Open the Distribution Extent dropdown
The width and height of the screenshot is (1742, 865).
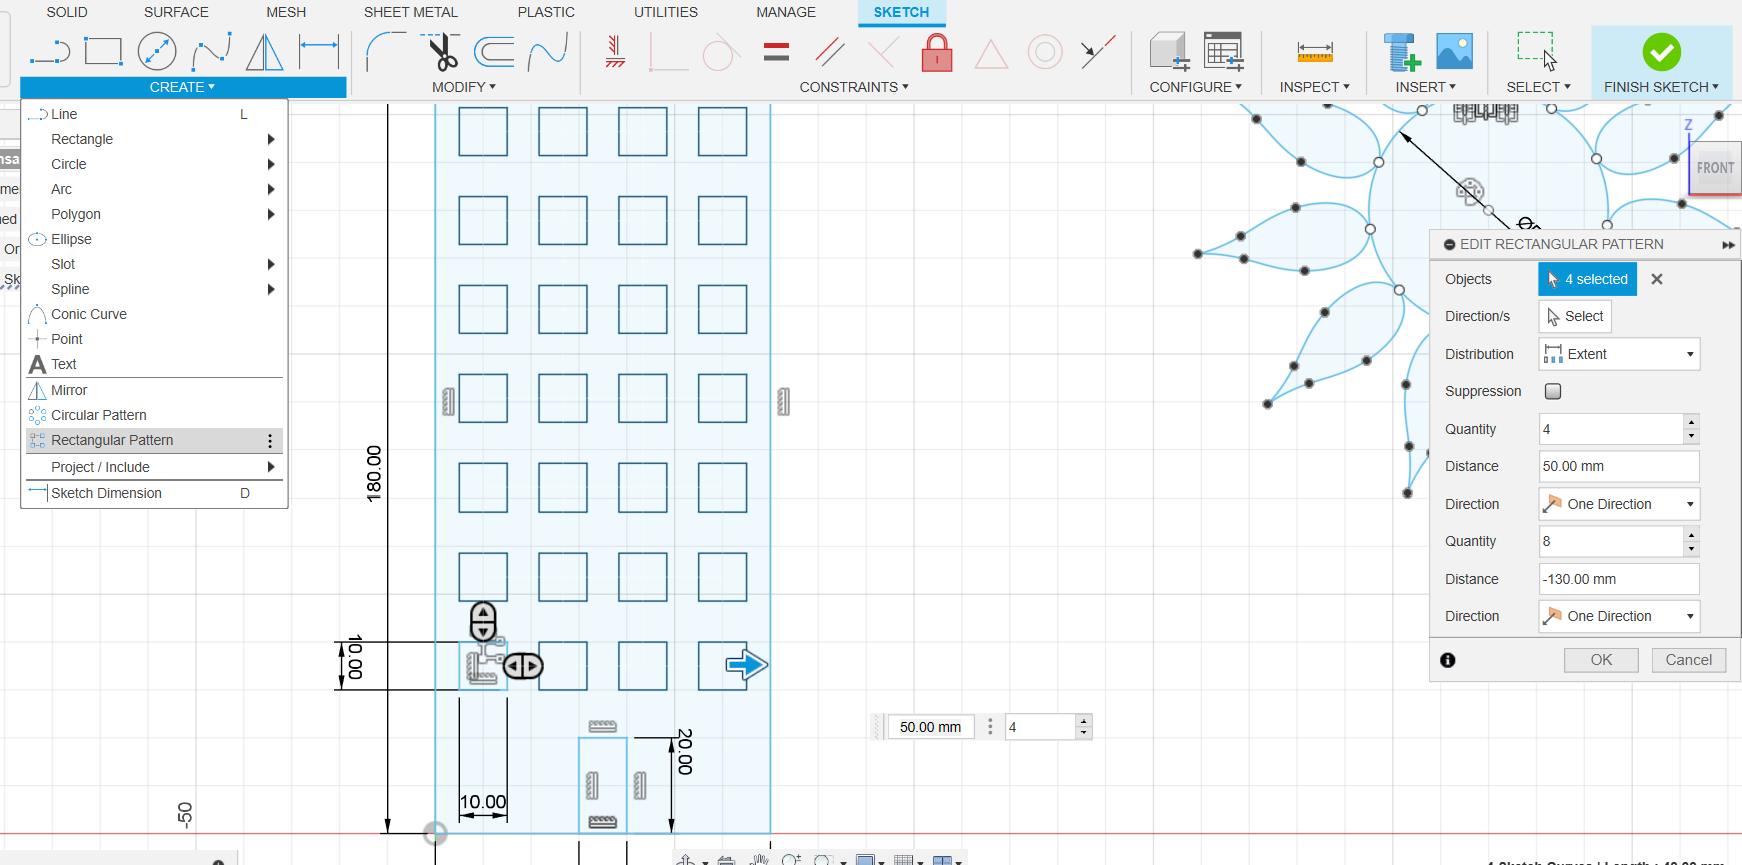tap(1619, 354)
